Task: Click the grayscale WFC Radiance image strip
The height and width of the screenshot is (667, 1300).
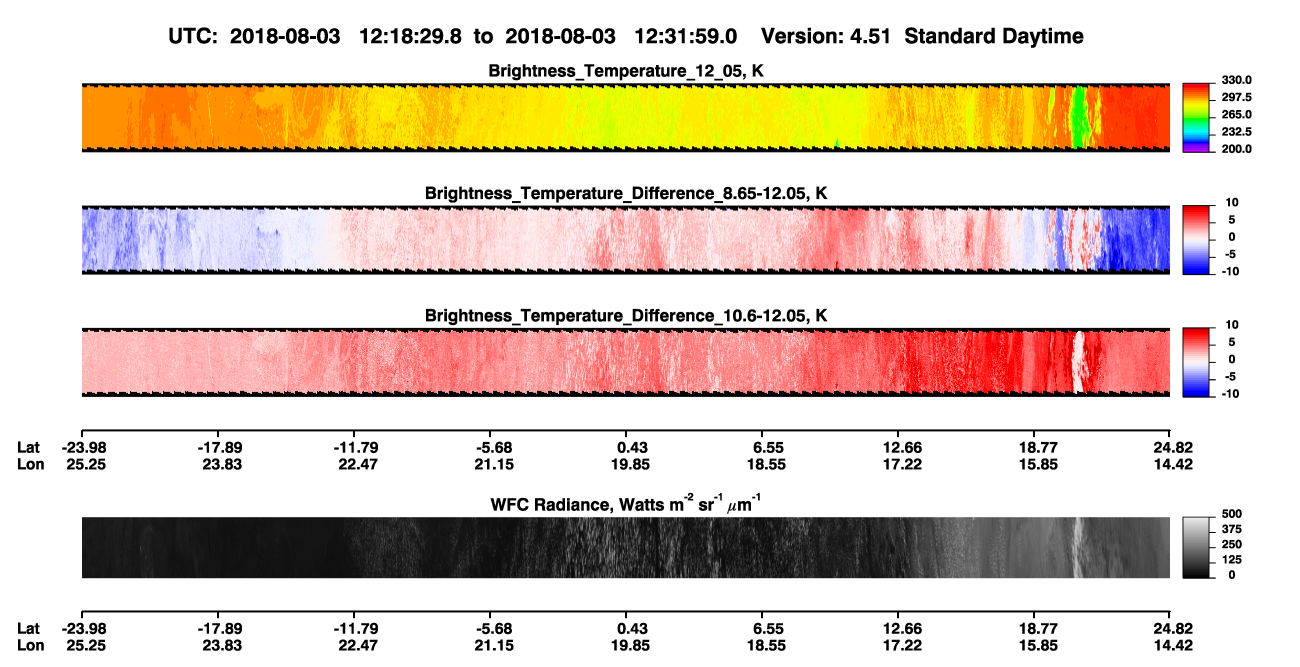Action: (x=625, y=547)
